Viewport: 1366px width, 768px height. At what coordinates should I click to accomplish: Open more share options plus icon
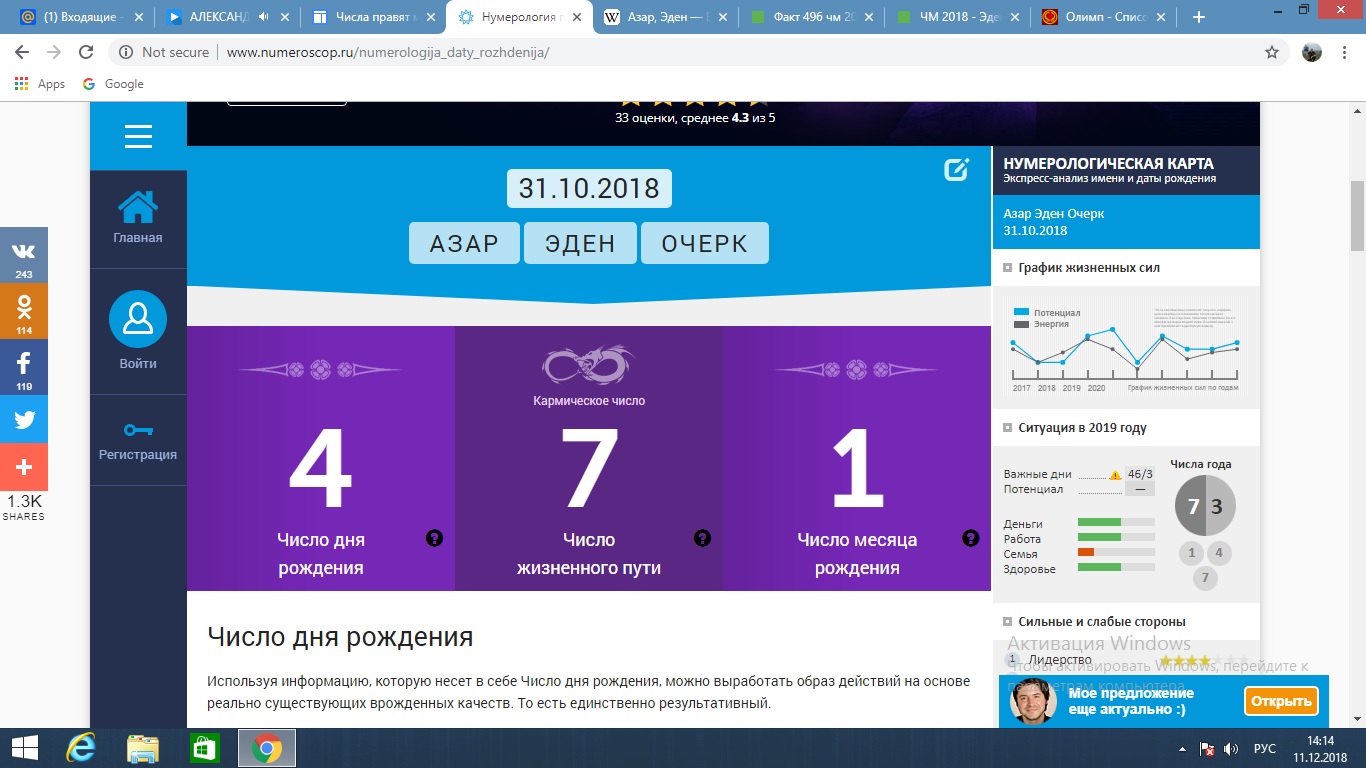24,467
